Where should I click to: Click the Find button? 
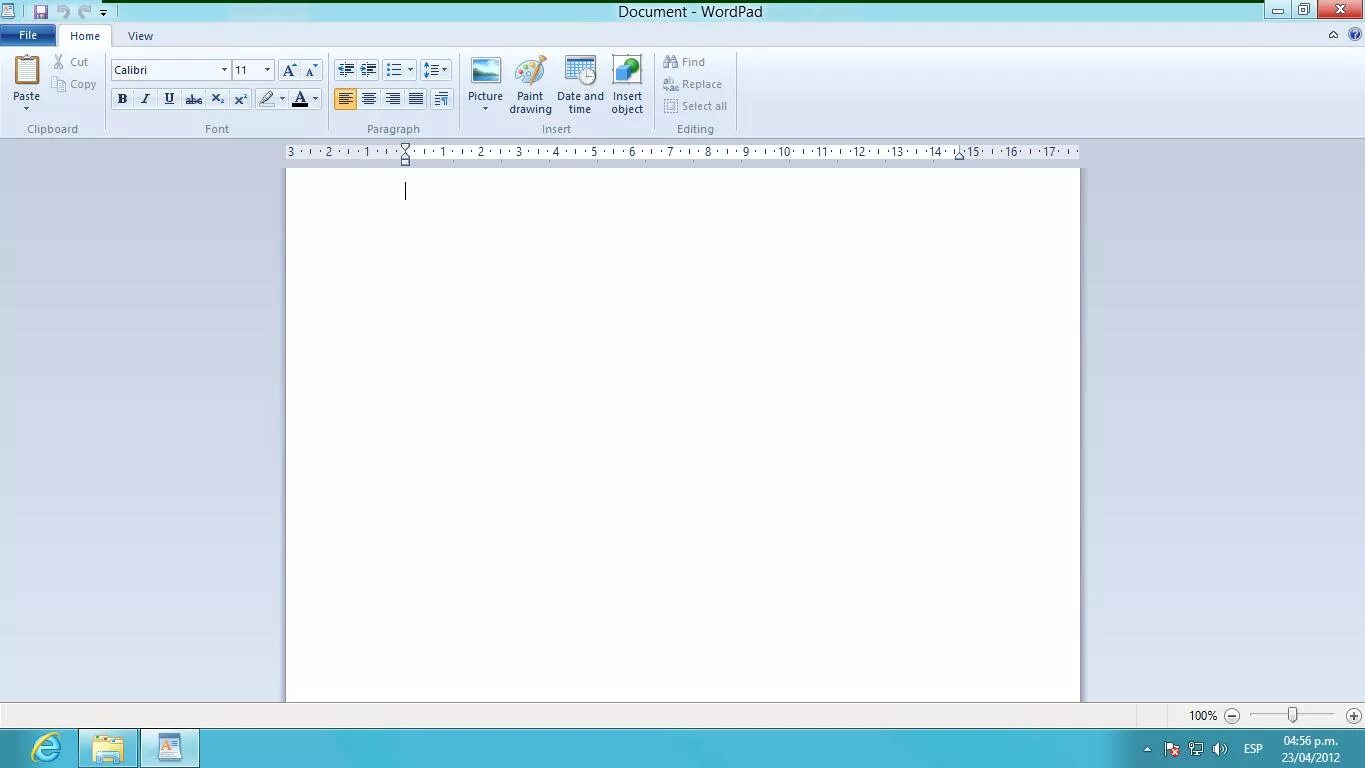(x=685, y=62)
